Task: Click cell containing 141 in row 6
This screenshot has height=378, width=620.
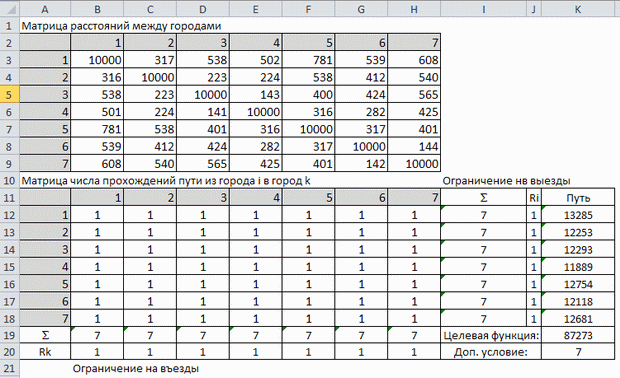Action: 203,112
